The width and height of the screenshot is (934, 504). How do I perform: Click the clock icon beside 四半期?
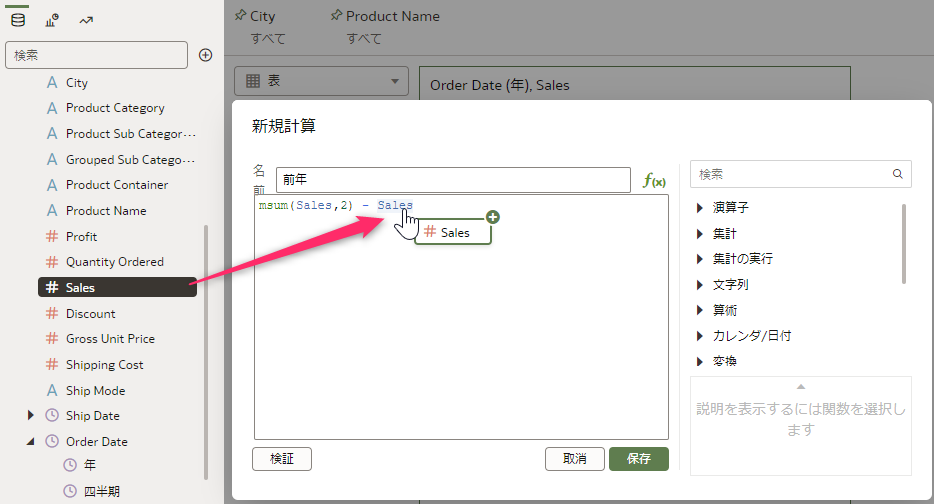click(70, 491)
